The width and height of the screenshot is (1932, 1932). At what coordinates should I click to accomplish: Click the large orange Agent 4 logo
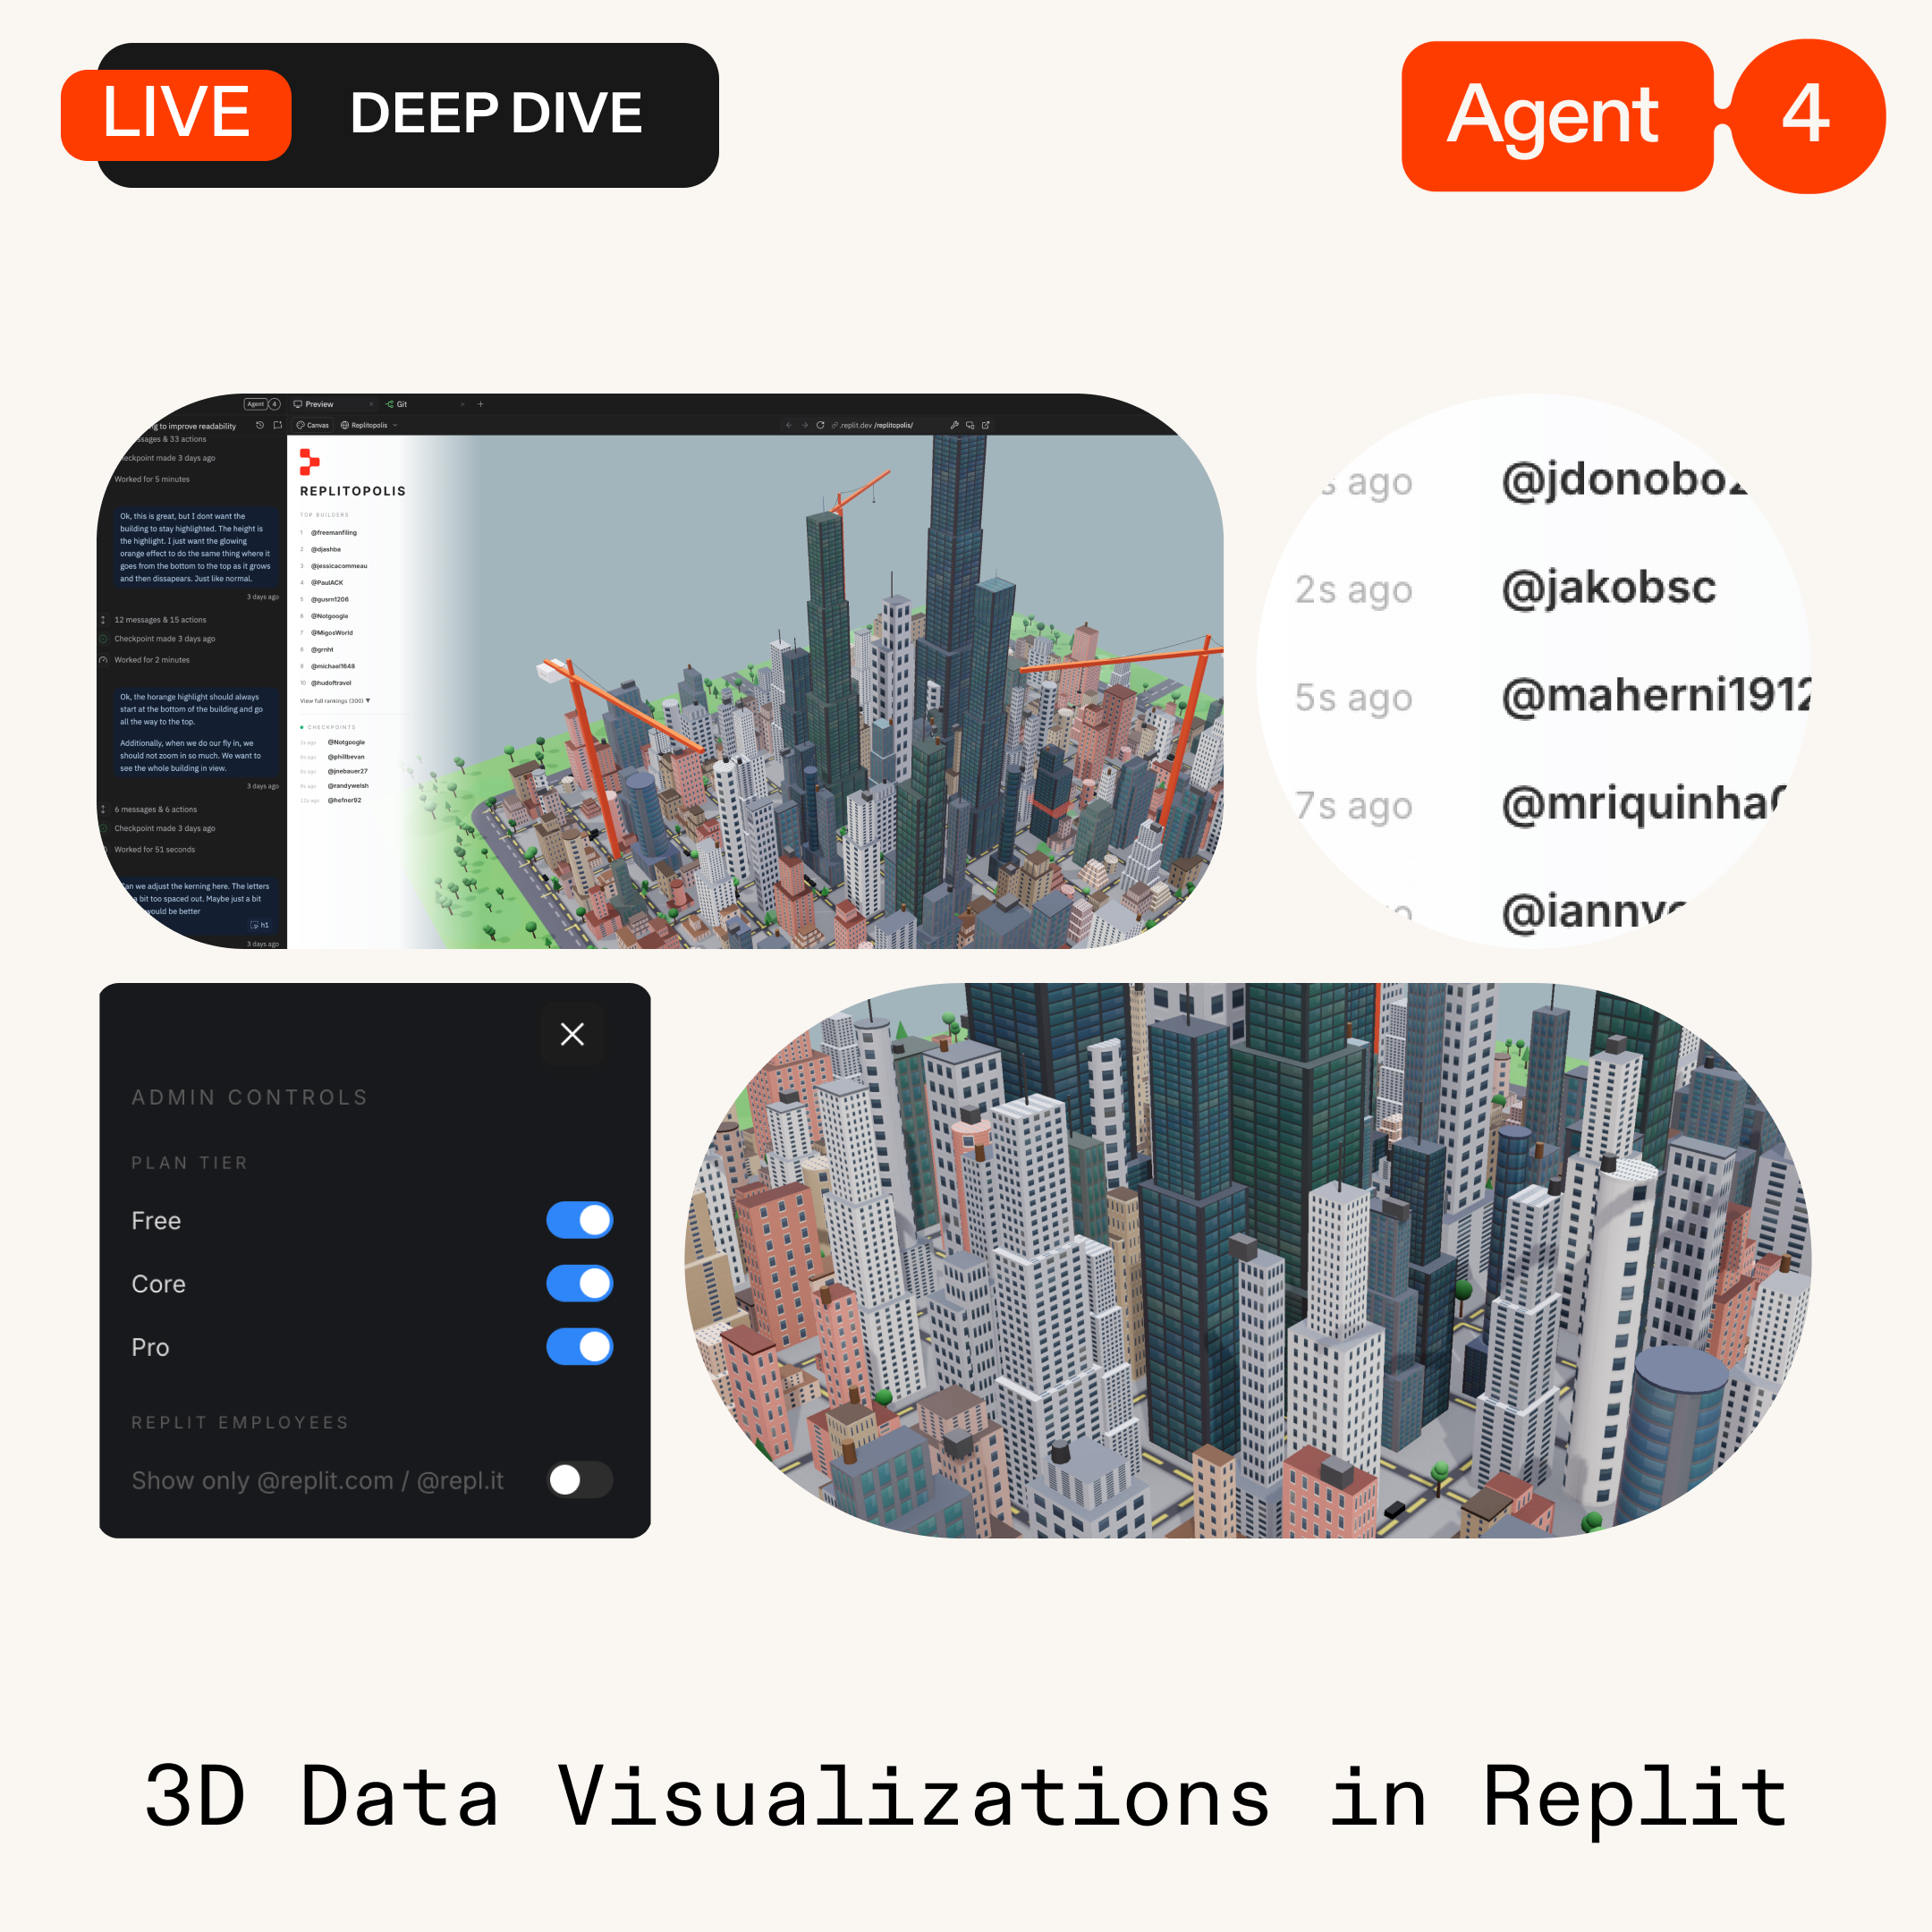pyautogui.click(x=1643, y=116)
